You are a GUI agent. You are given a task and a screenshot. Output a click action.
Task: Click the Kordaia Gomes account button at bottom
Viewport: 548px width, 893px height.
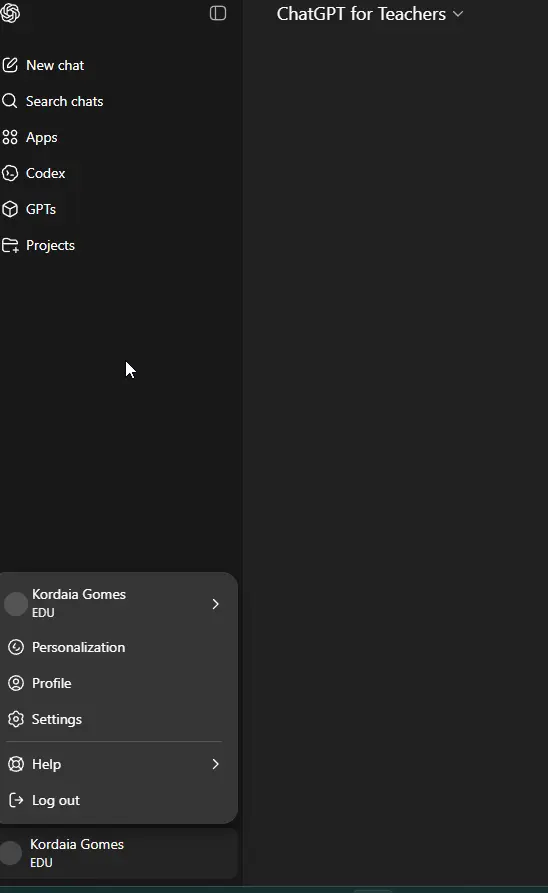point(118,853)
